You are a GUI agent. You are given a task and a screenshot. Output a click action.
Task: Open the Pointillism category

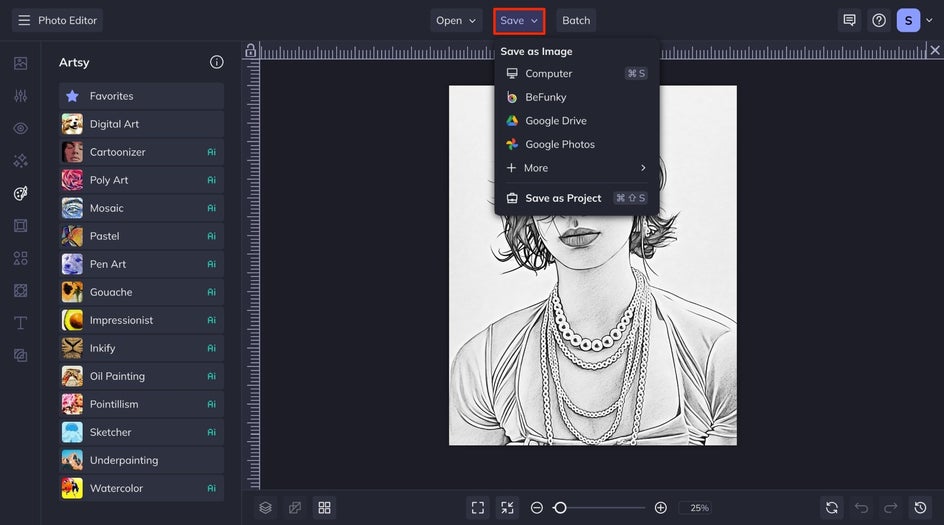[x=141, y=404]
